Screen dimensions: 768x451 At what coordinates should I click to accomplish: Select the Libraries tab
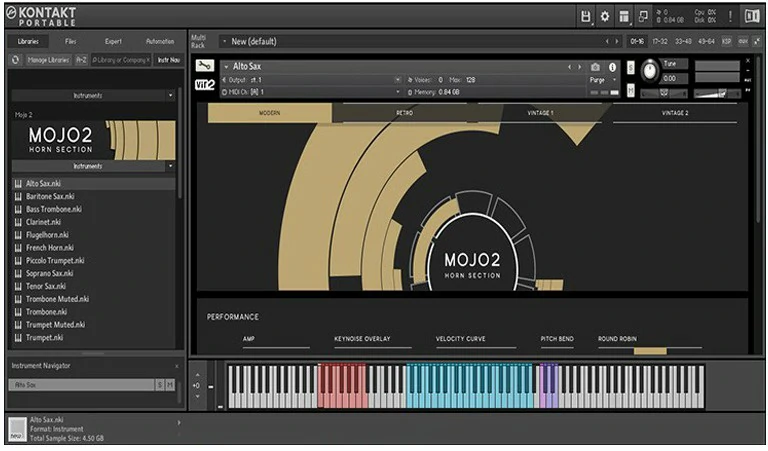28,42
